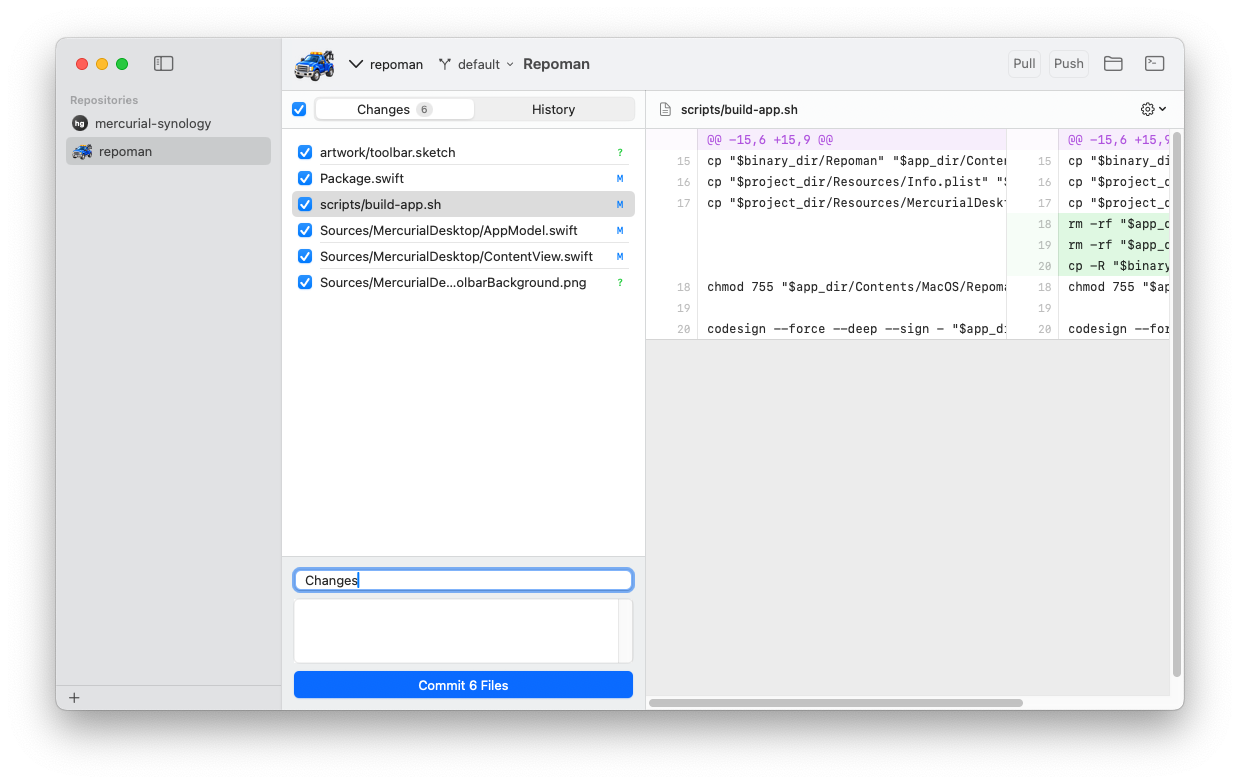Open the default branch dropdown
Image resolution: width=1240 pixels, height=784 pixels.
[x=476, y=64]
